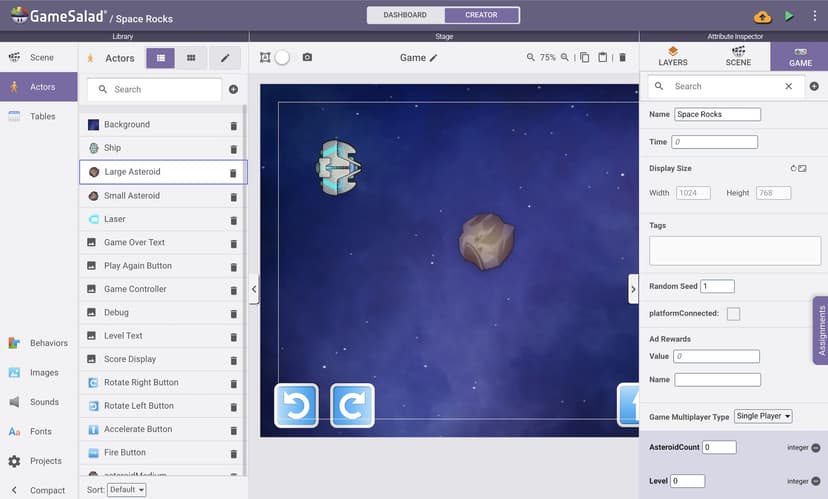The image size is (828, 499).
Task: Open Tables in the library sidebar
Action: coord(39,116)
